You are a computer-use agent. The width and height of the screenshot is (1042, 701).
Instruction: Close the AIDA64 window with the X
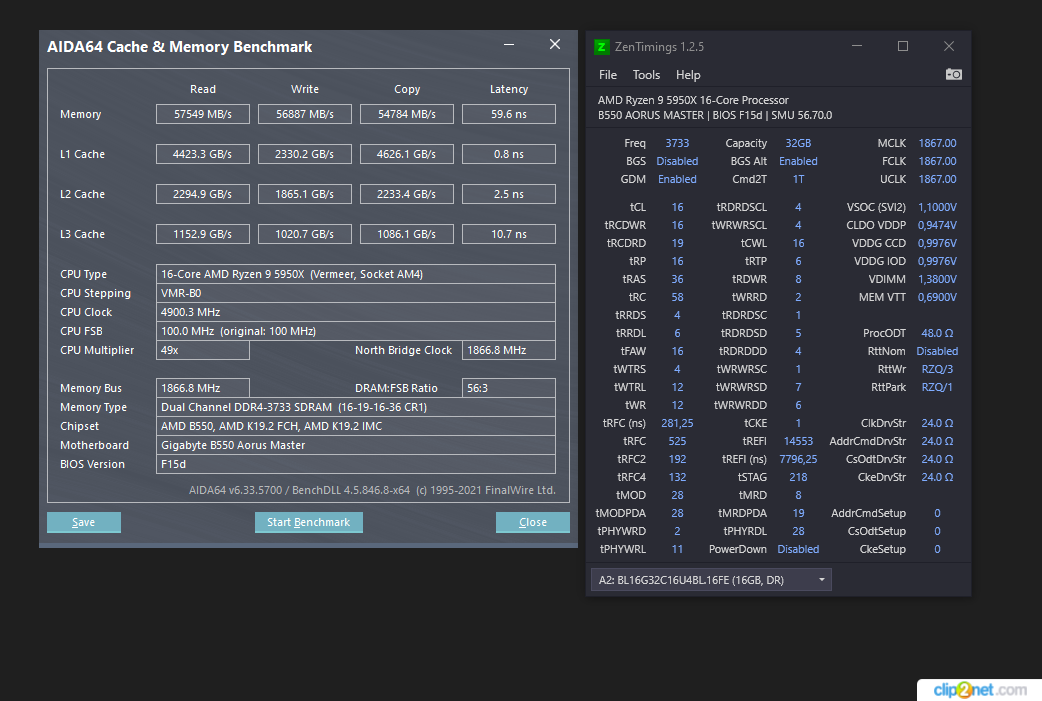(555, 45)
